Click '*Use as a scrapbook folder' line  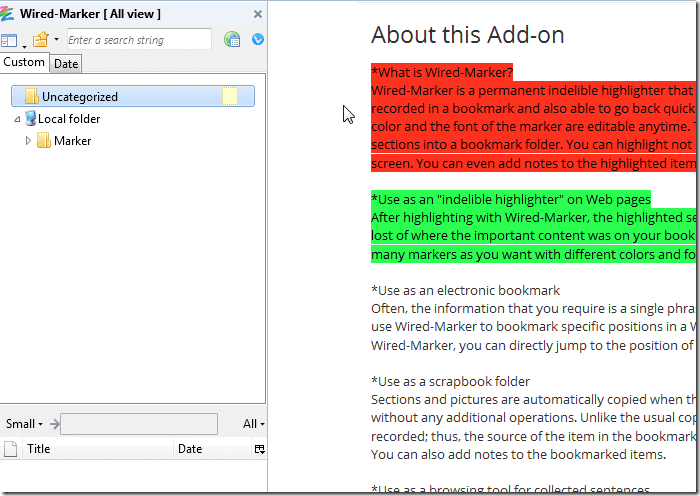pyautogui.click(x=450, y=382)
